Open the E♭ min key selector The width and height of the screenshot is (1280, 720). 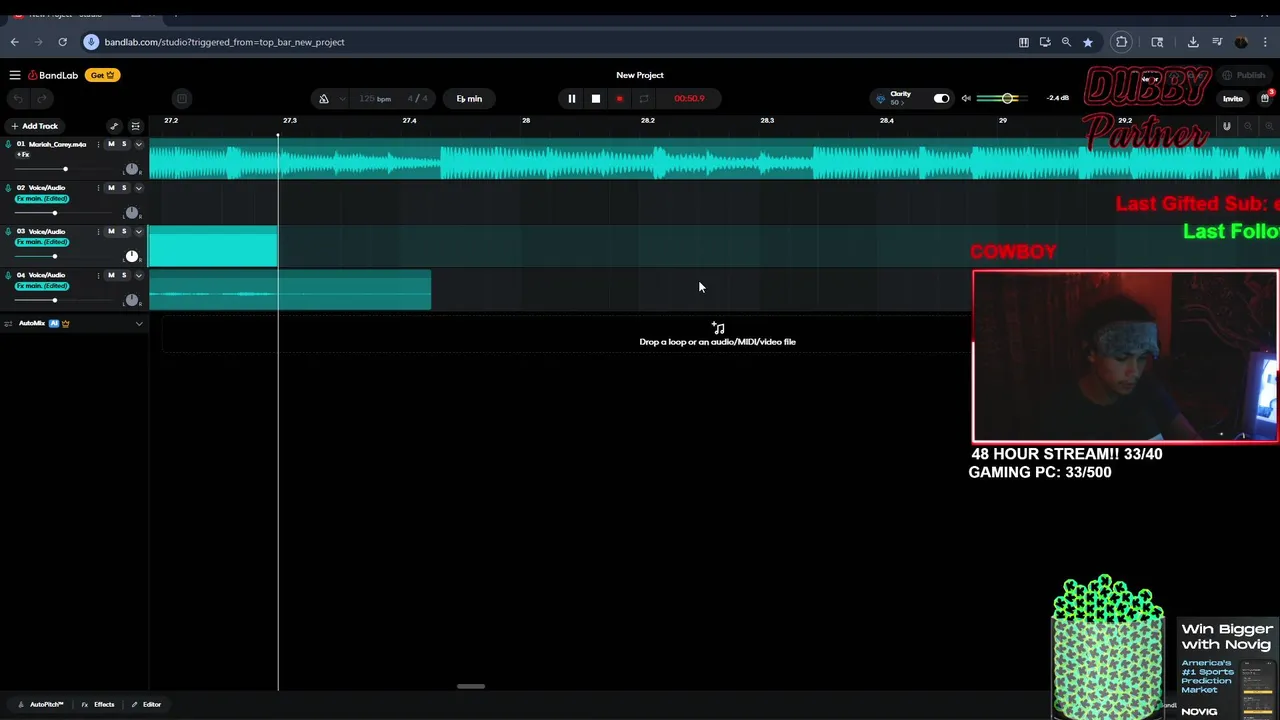[469, 98]
